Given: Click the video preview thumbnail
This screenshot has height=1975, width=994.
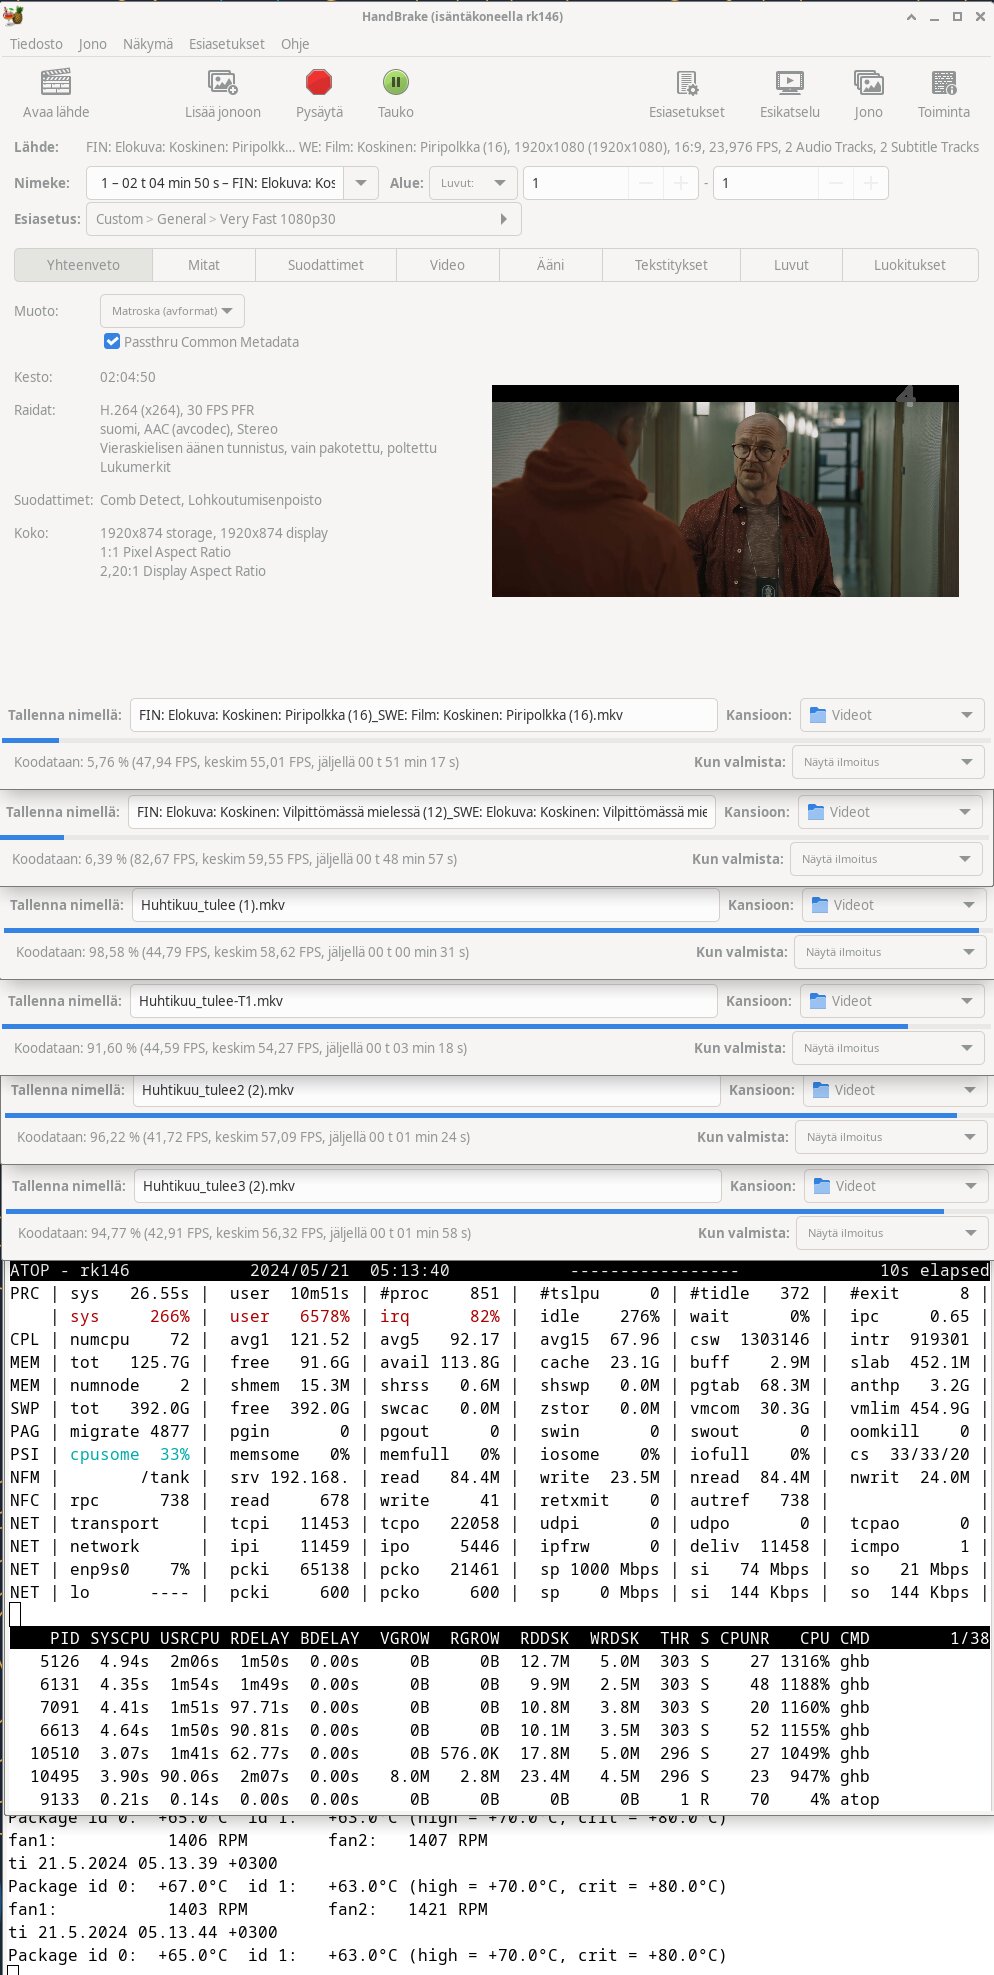Looking at the screenshot, I should click(x=725, y=491).
